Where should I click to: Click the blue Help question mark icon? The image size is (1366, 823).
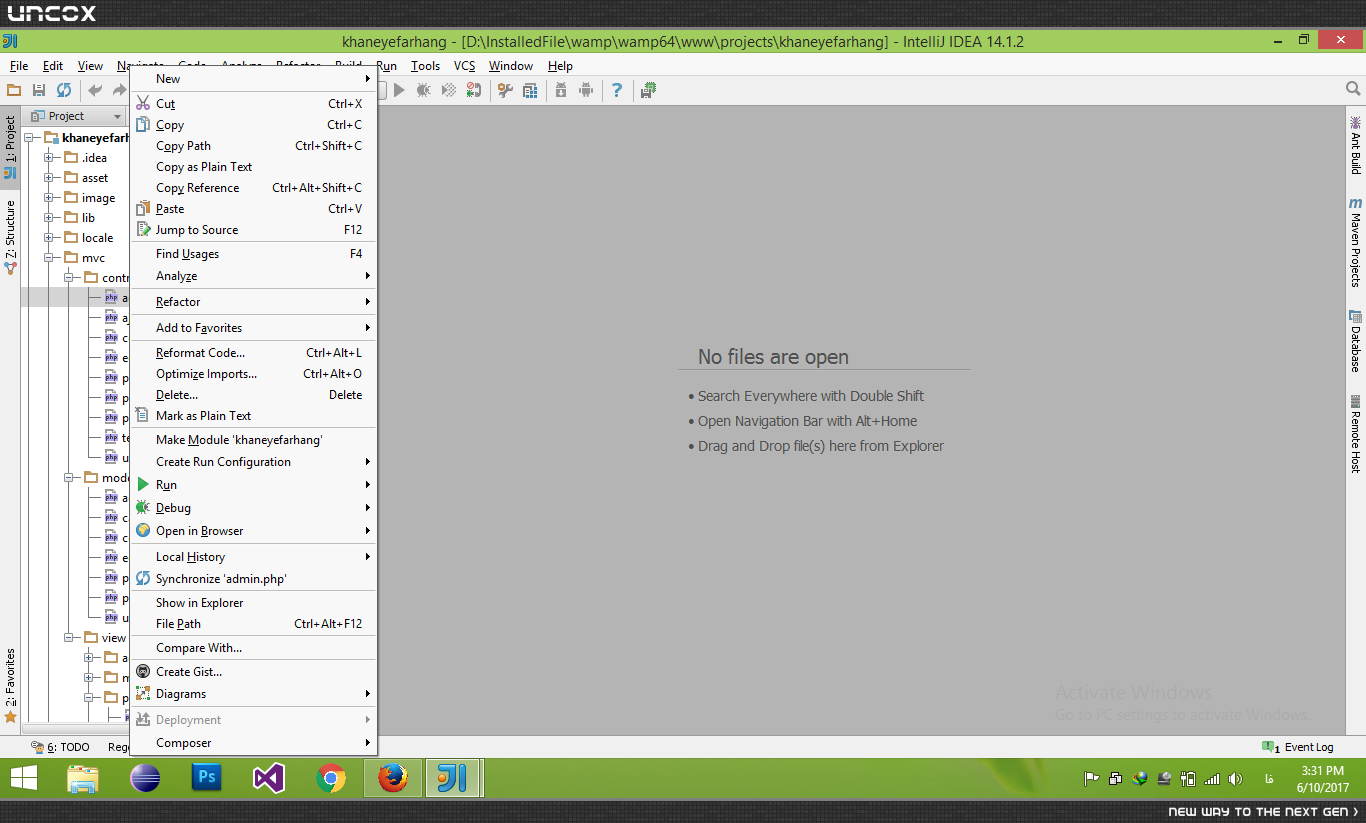[x=617, y=90]
